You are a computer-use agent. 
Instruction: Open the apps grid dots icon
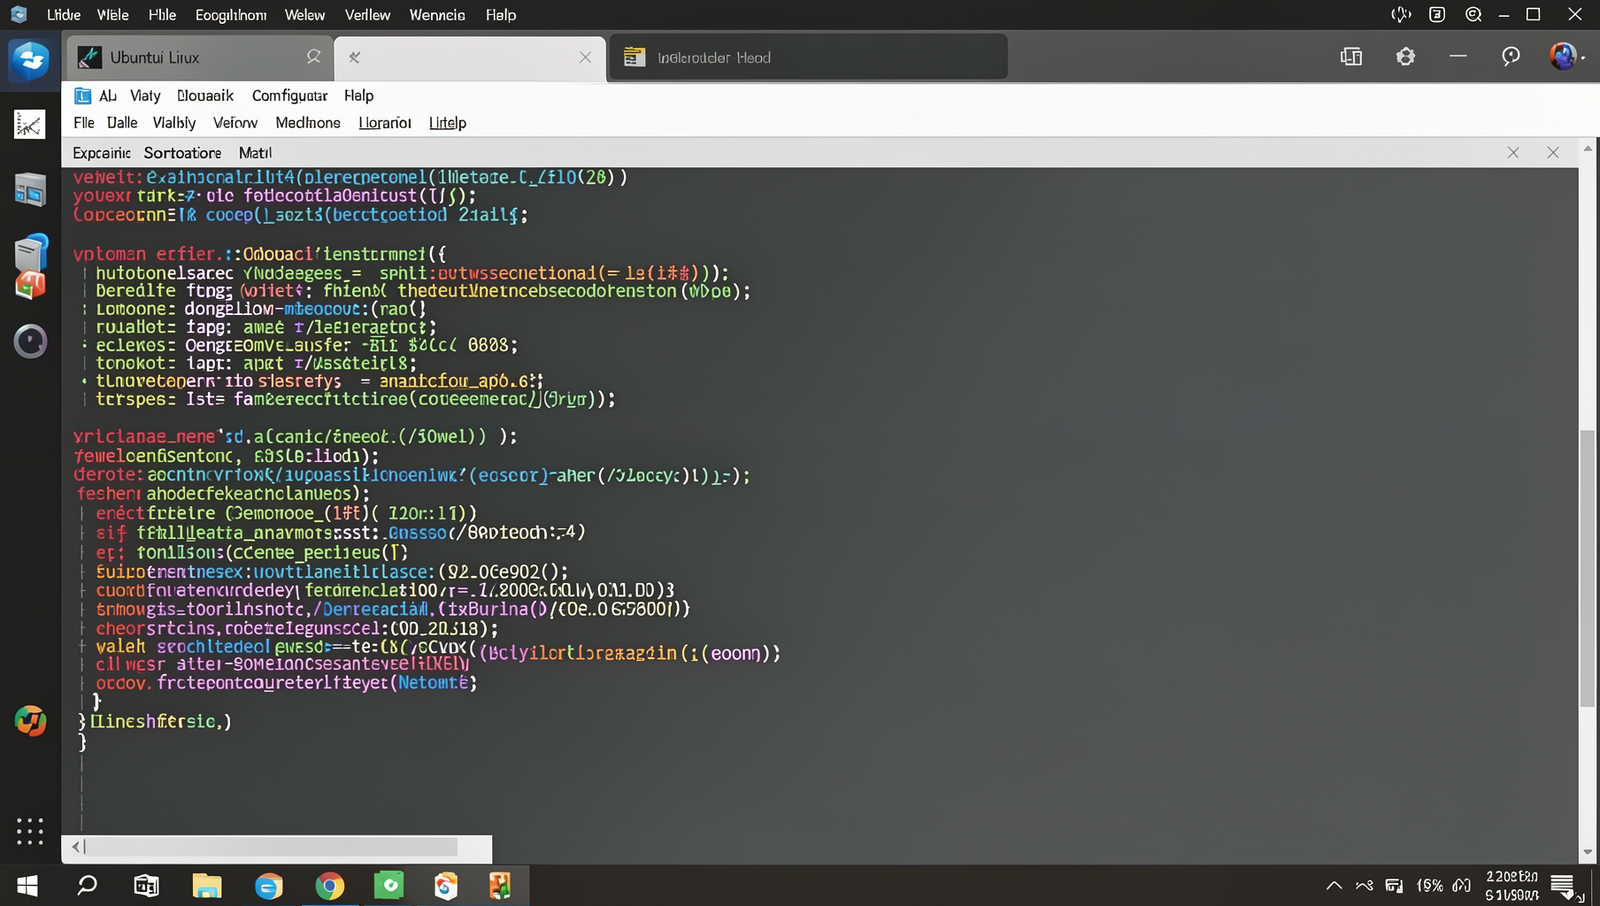pos(30,831)
